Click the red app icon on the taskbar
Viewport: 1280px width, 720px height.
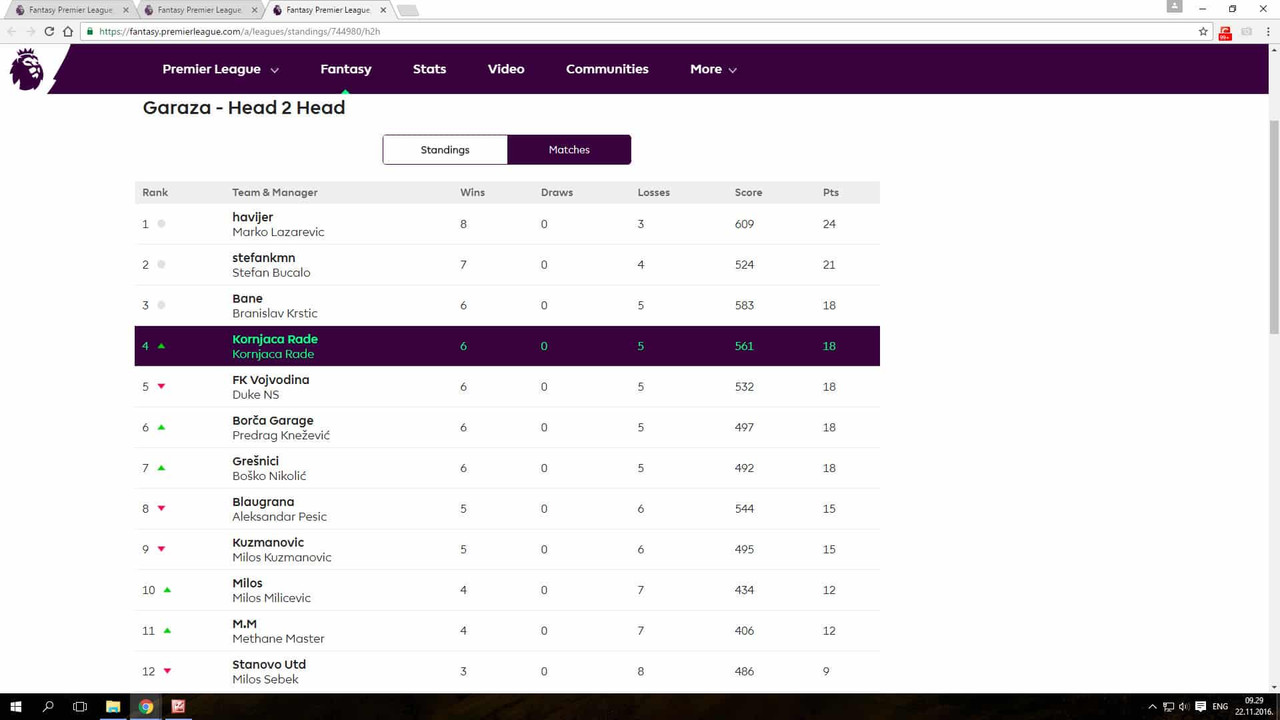click(178, 706)
